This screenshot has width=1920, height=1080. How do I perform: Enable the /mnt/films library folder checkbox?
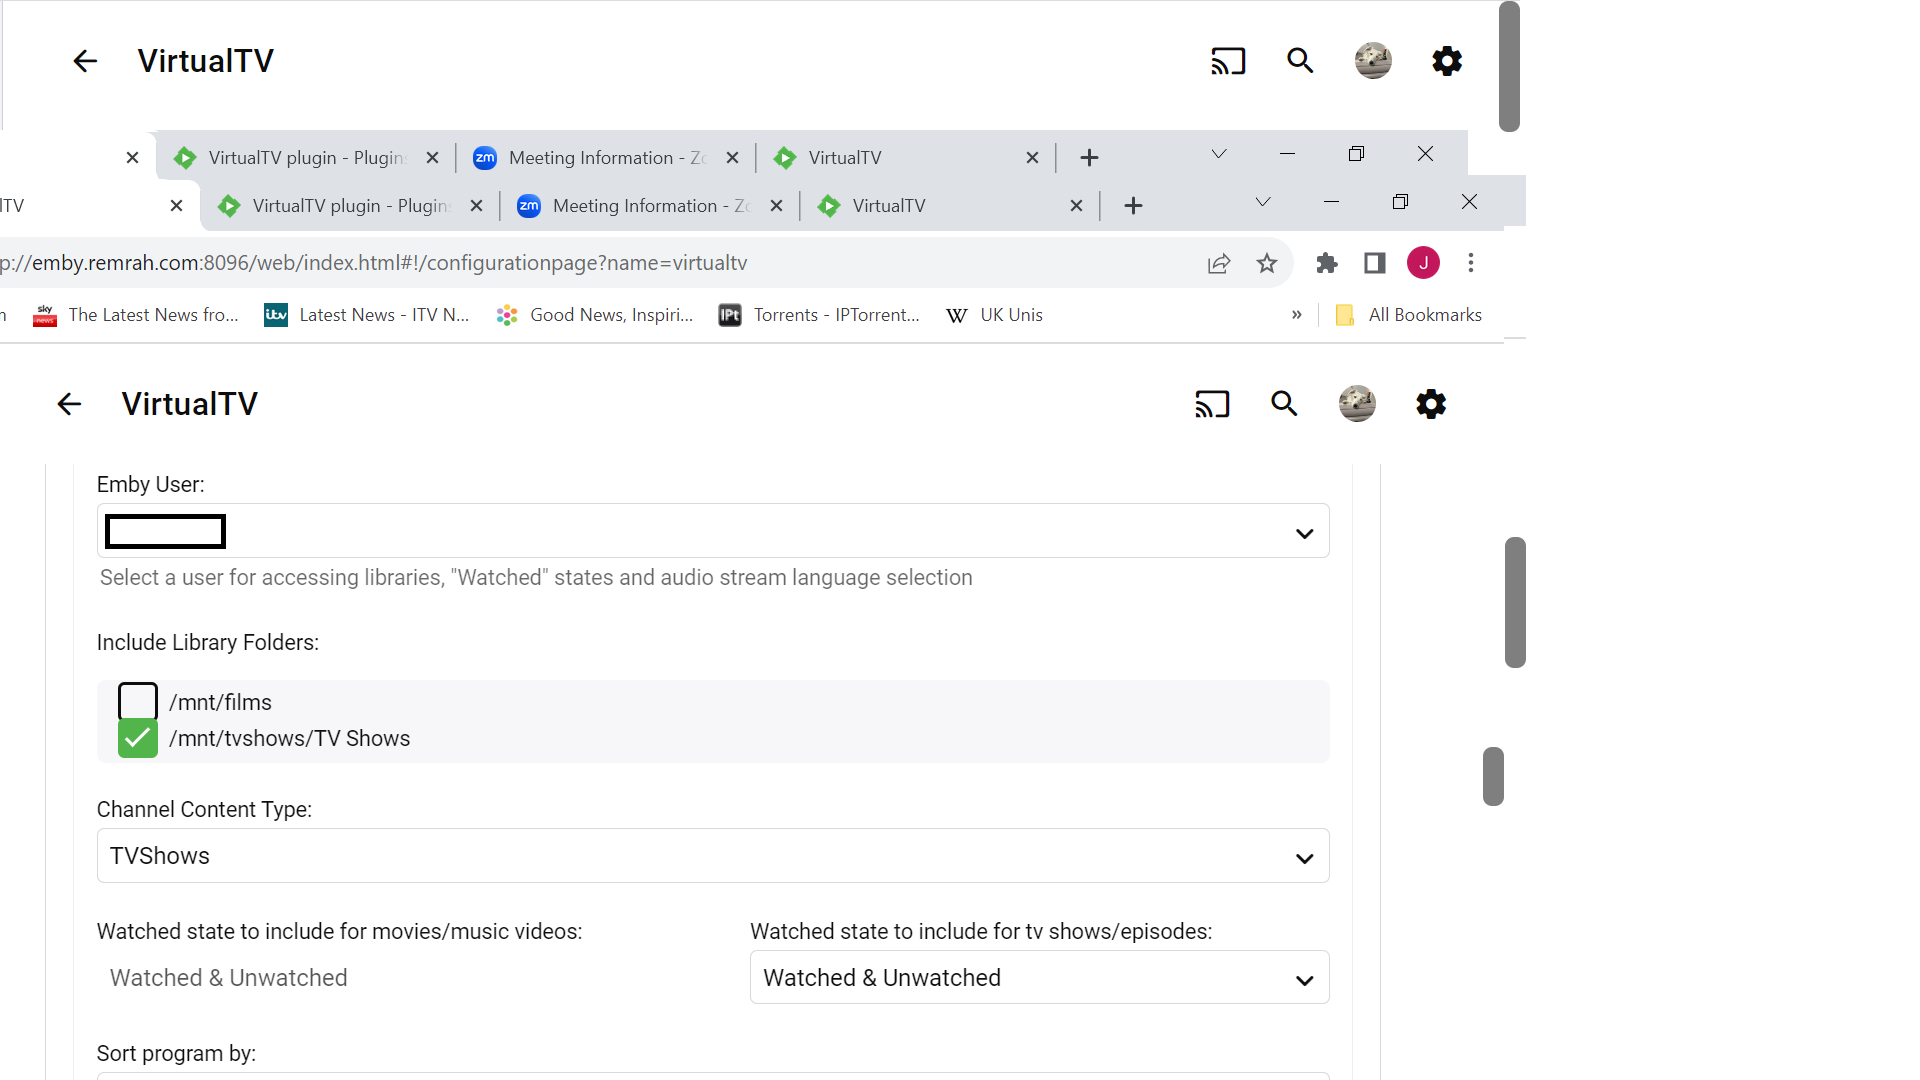[x=138, y=701]
